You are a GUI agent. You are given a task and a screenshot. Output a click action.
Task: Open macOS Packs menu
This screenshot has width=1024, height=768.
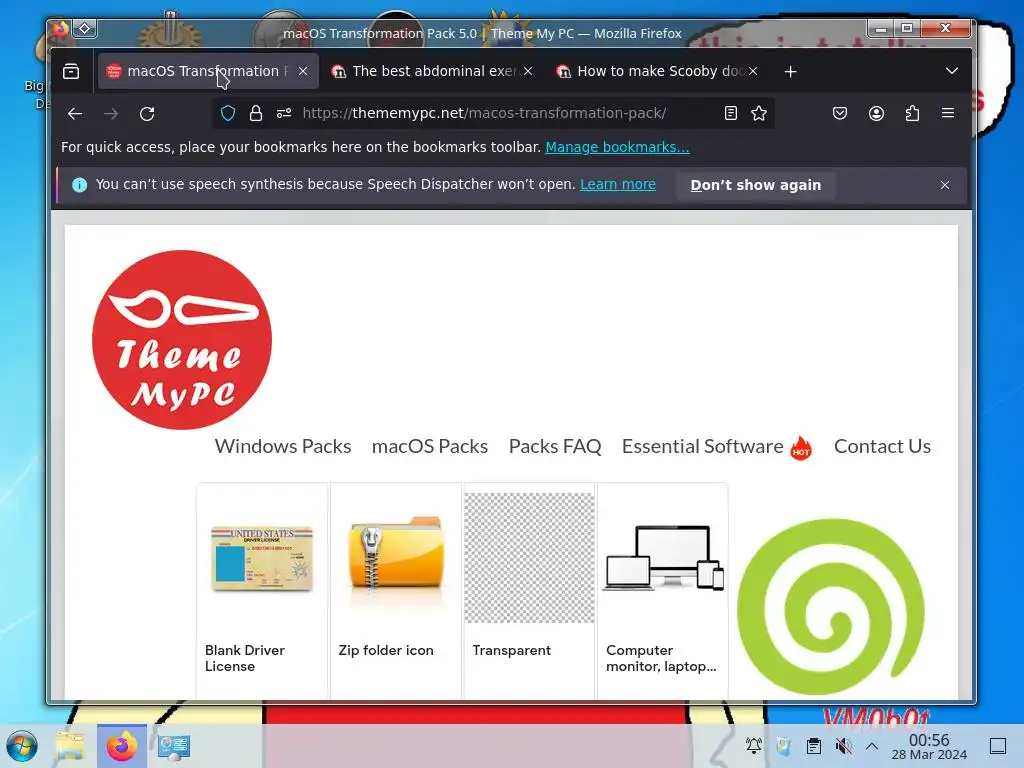pos(430,446)
